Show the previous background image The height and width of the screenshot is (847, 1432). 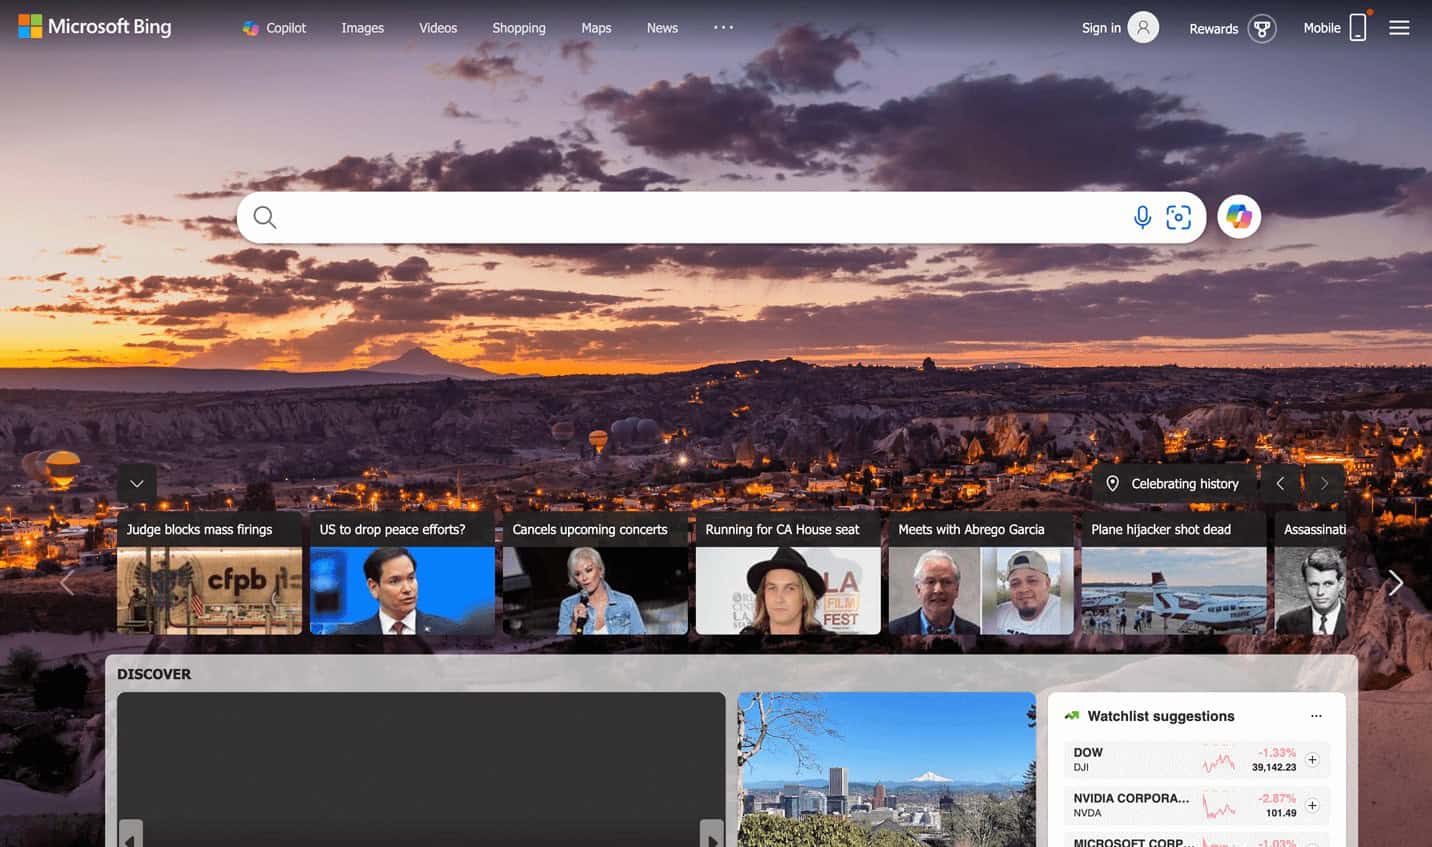pos(1280,483)
